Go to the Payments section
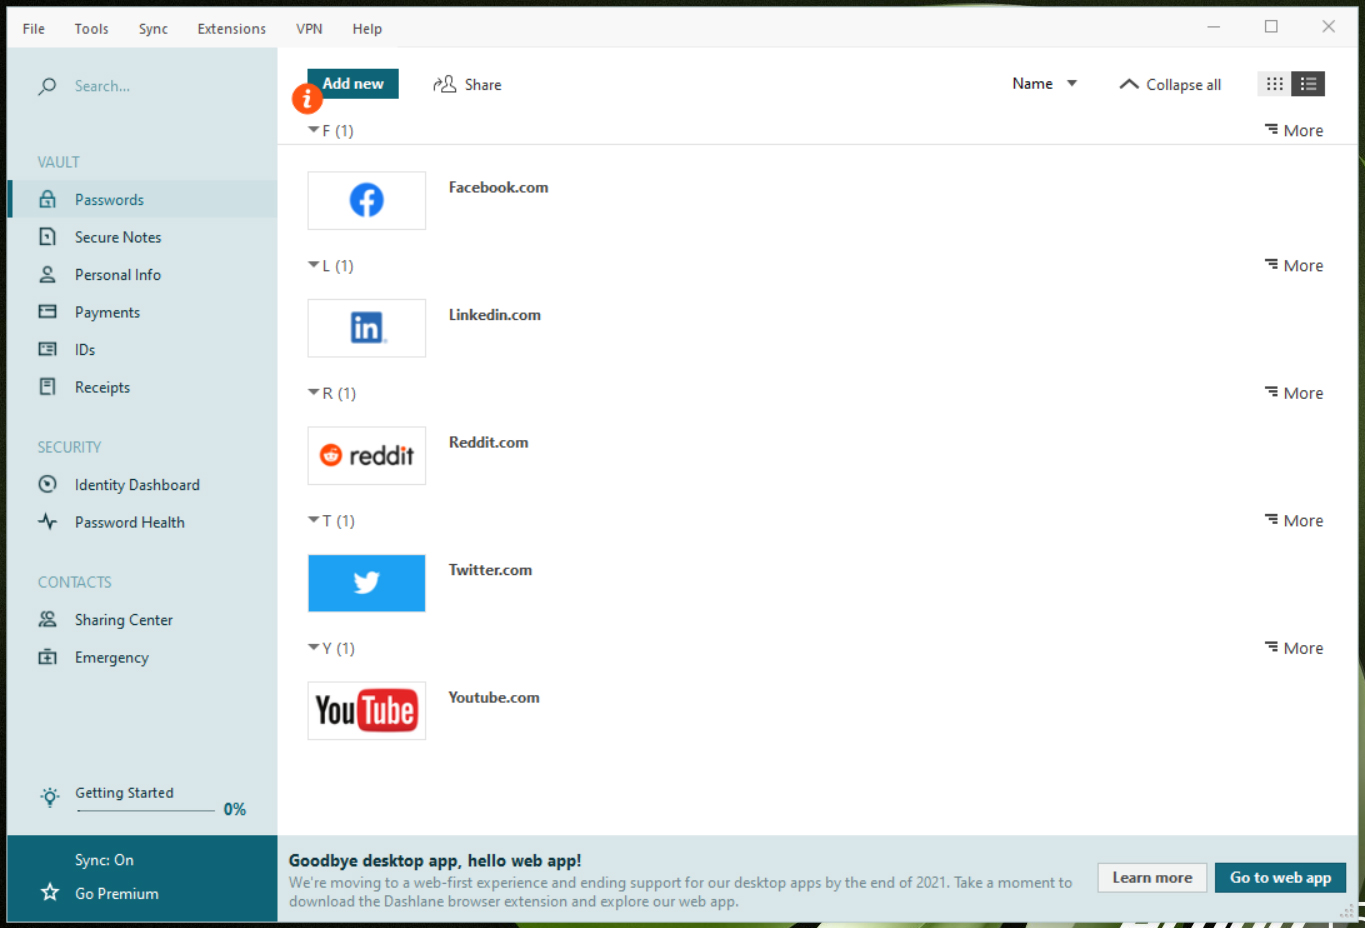1365x928 pixels. tap(107, 311)
